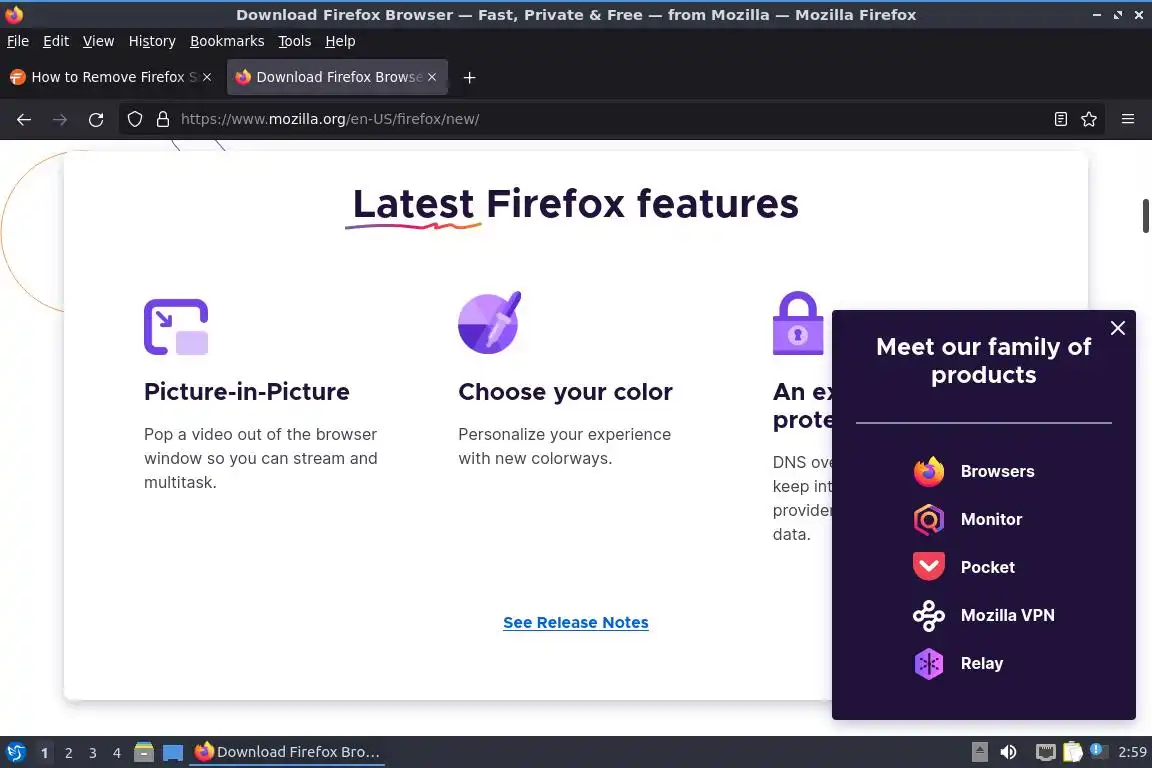Open the clipboard manager tray icon
Viewport: 1152px width, 768px height.
[x=1073, y=752]
